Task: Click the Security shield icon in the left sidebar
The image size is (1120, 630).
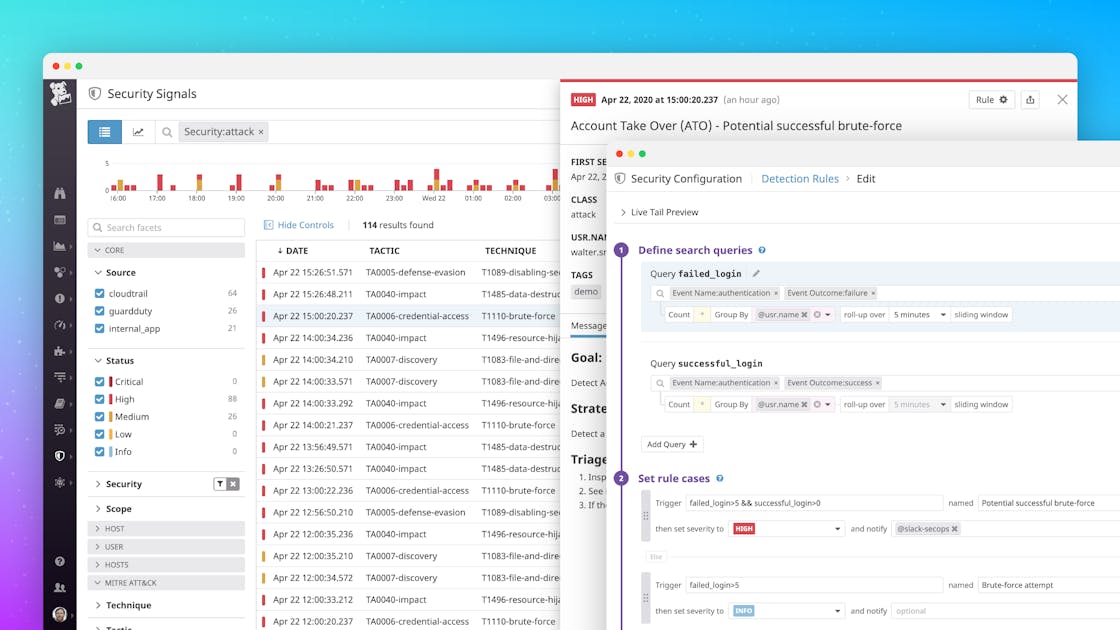Action: point(60,454)
